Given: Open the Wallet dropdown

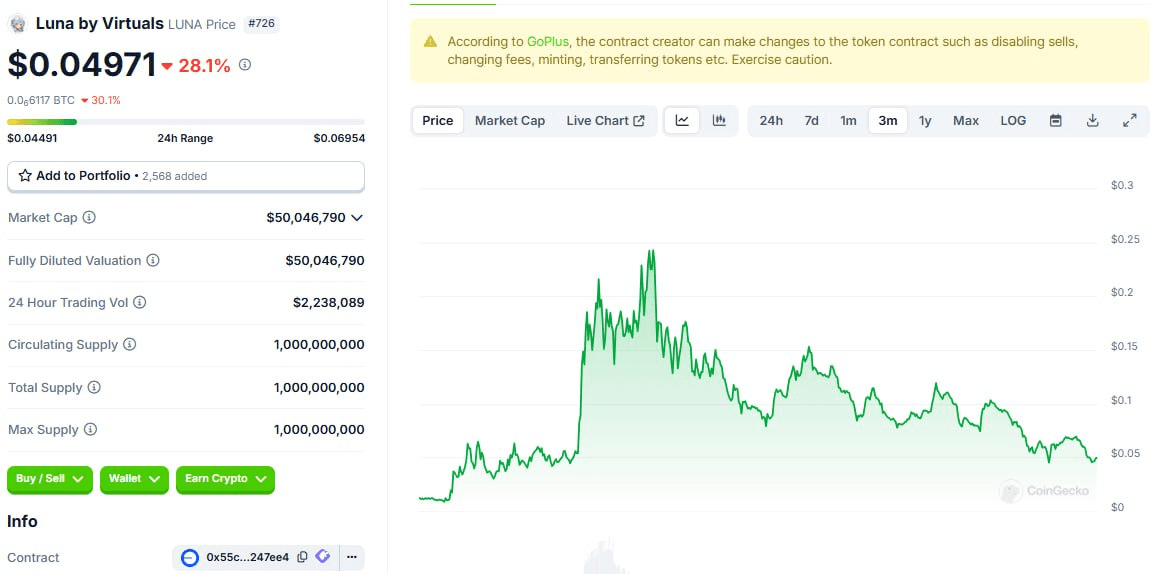Looking at the screenshot, I should (x=134, y=479).
